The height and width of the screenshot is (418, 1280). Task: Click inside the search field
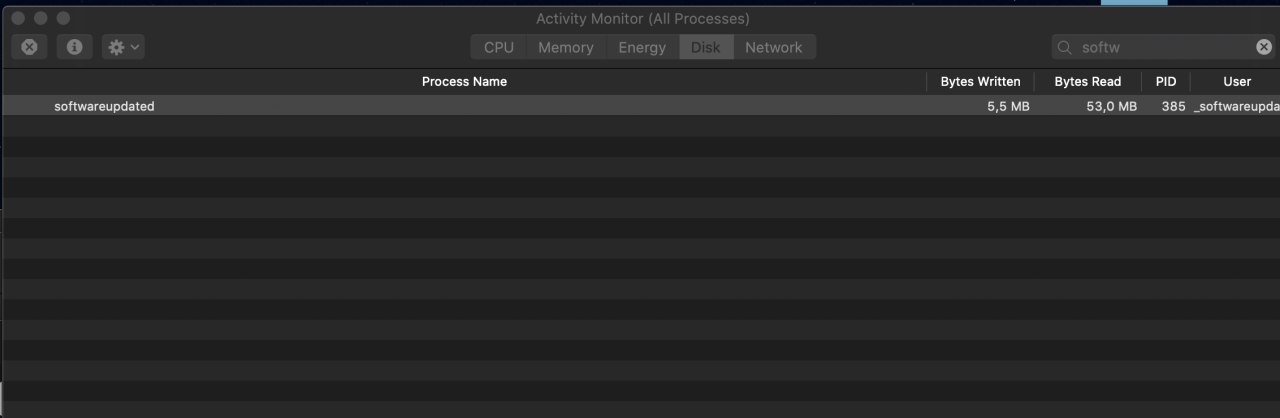click(x=1164, y=47)
